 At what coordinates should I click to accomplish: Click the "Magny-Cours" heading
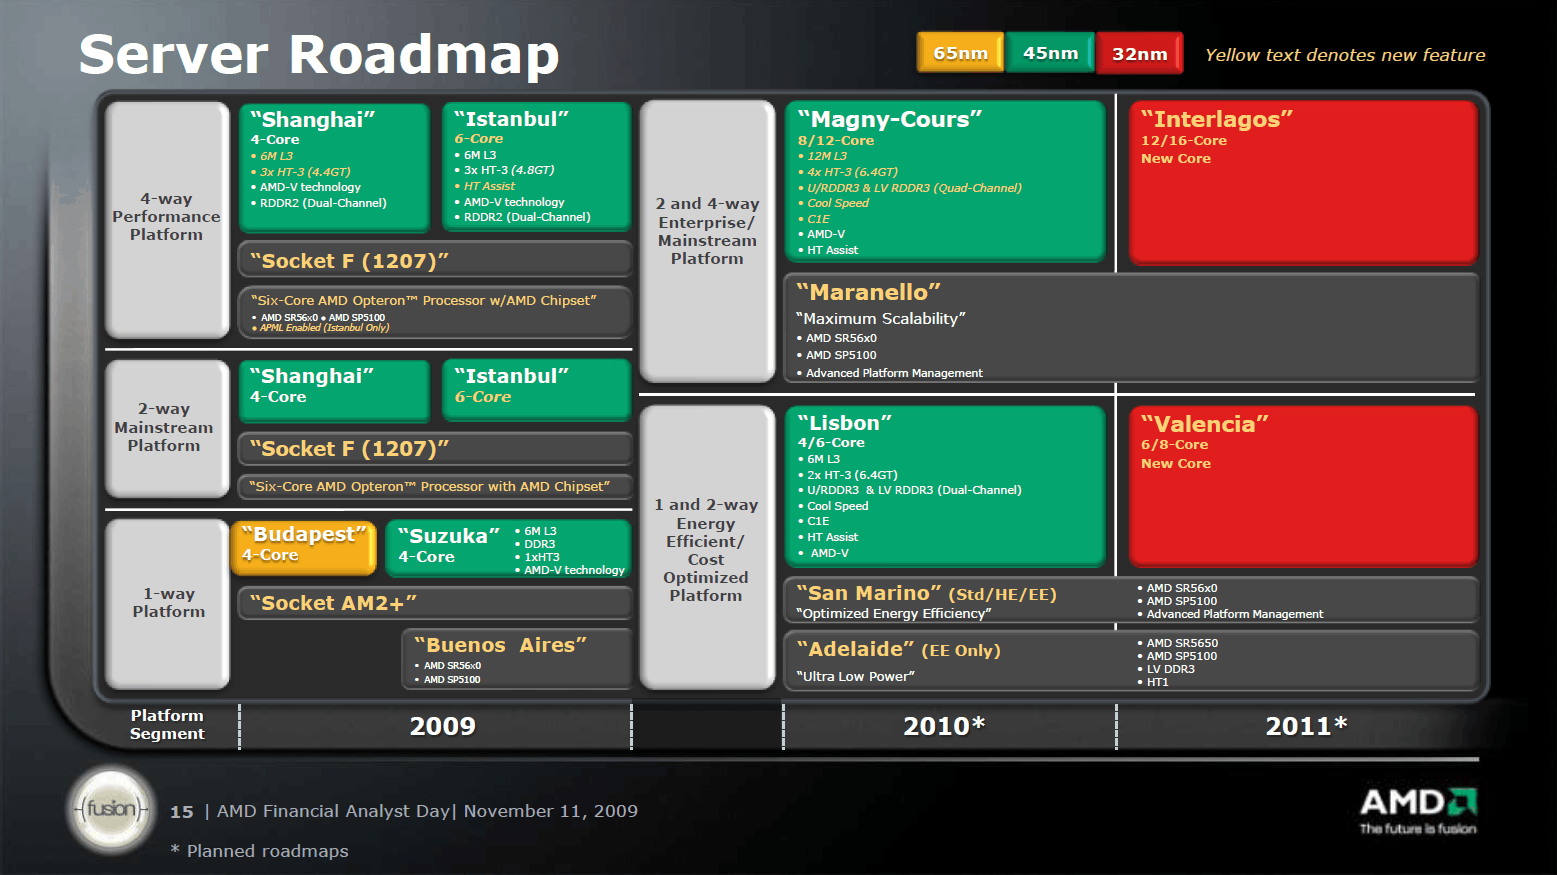click(x=890, y=119)
